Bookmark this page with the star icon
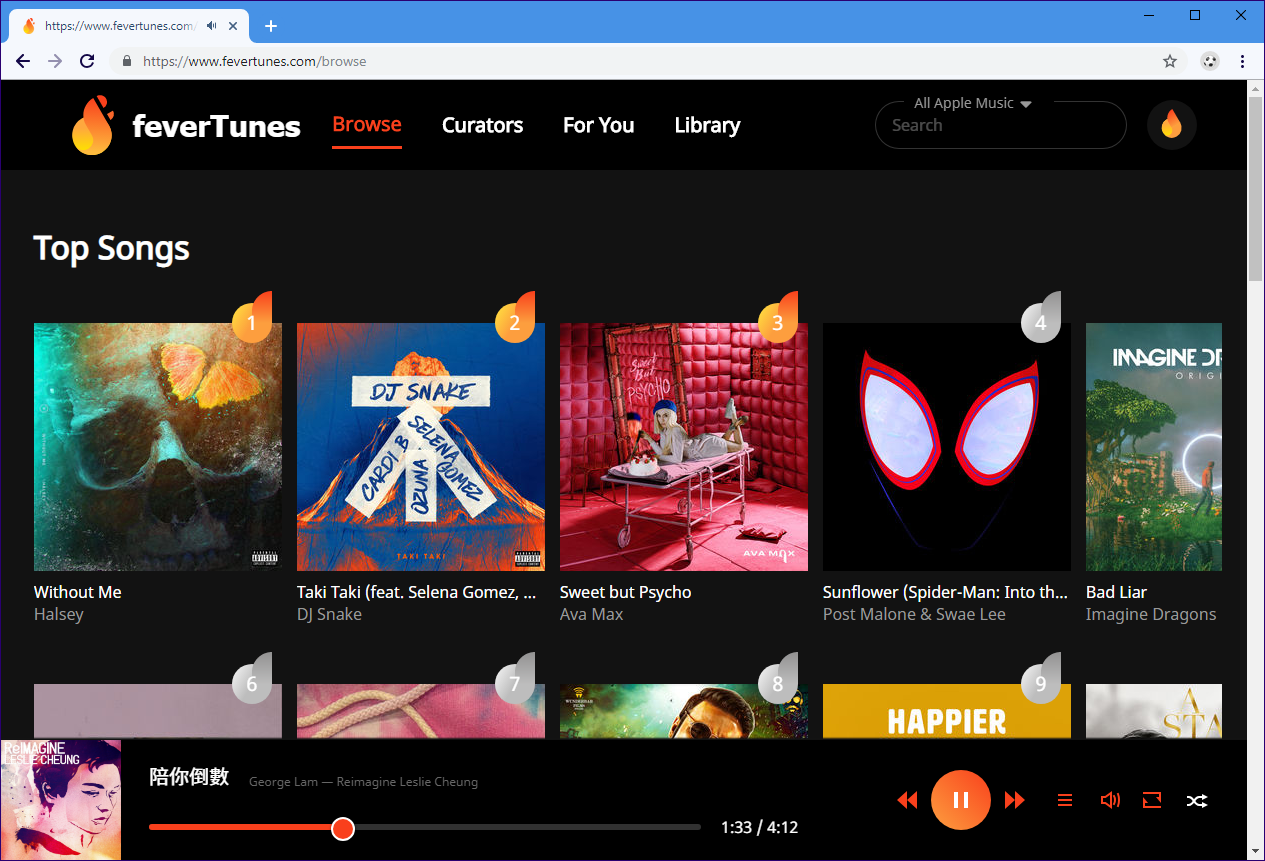This screenshot has width=1265, height=861. (x=1170, y=61)
